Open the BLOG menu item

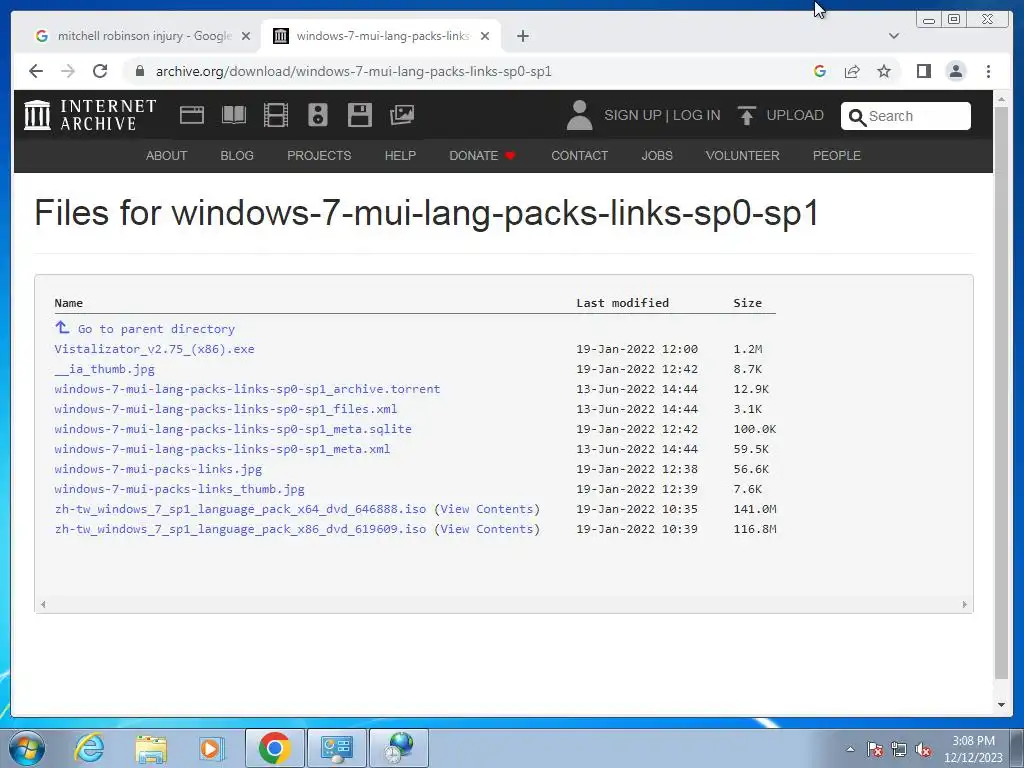(237, 155)
